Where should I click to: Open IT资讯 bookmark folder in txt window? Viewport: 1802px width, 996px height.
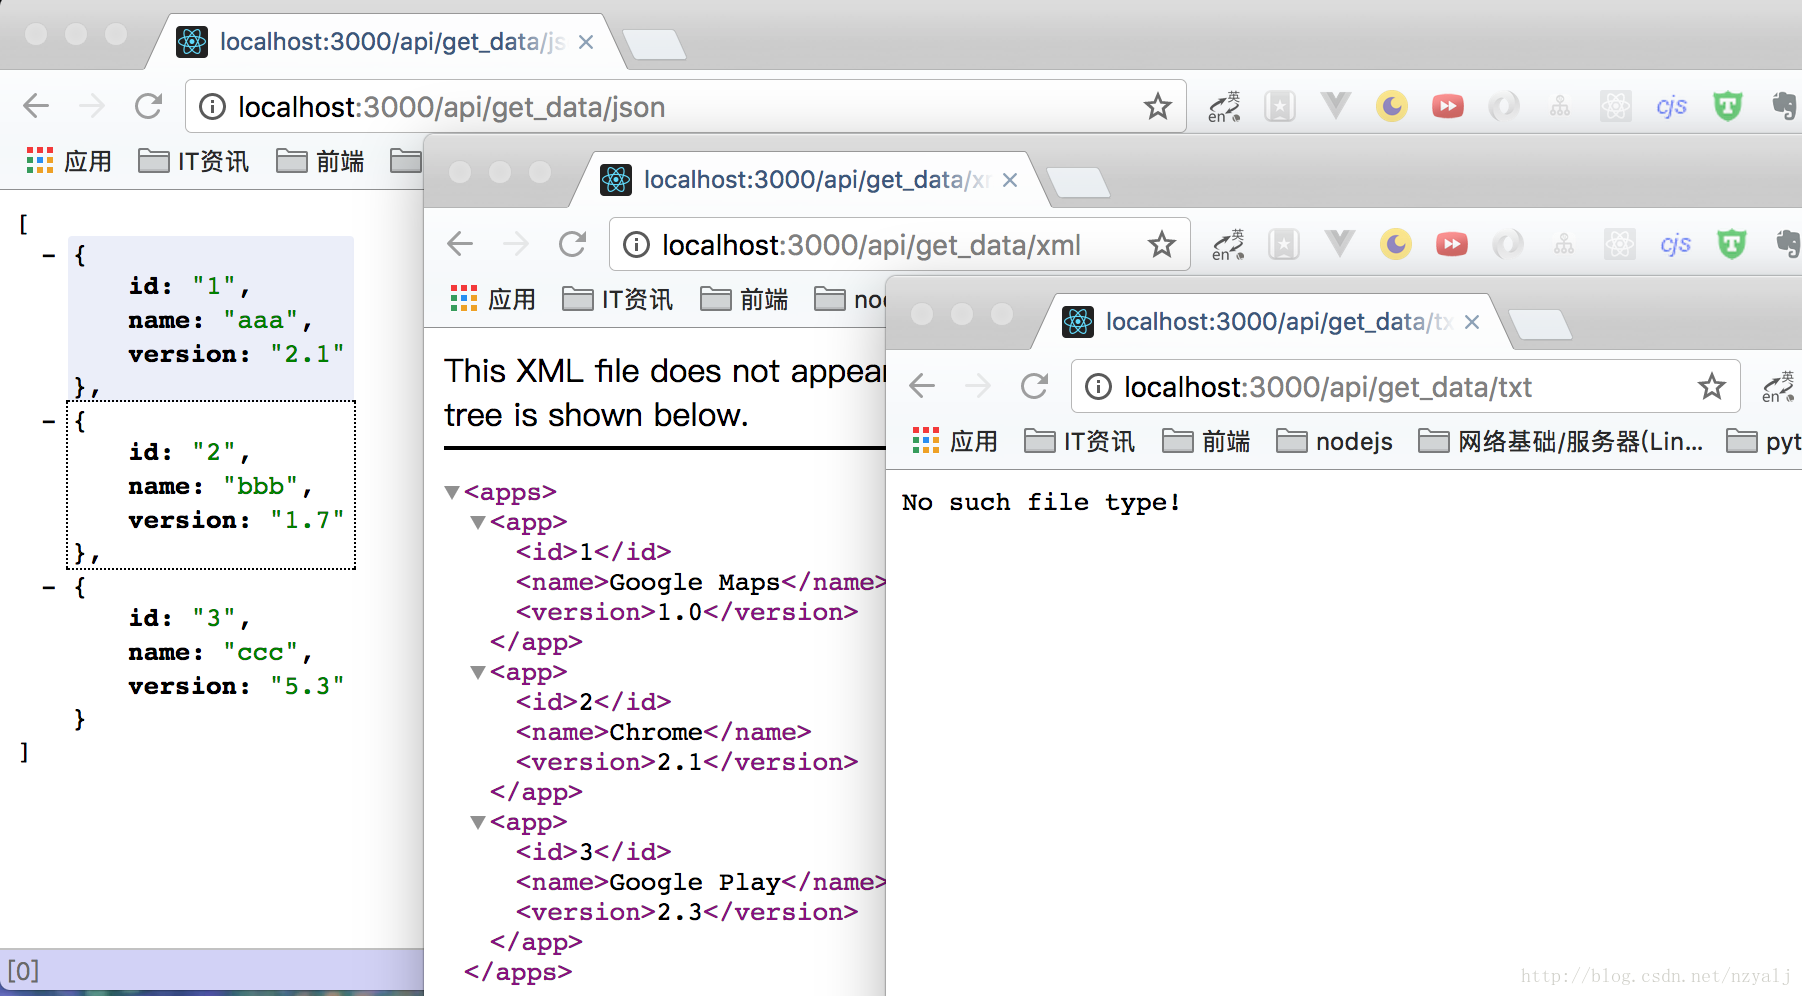click(x=1080, y=441)
